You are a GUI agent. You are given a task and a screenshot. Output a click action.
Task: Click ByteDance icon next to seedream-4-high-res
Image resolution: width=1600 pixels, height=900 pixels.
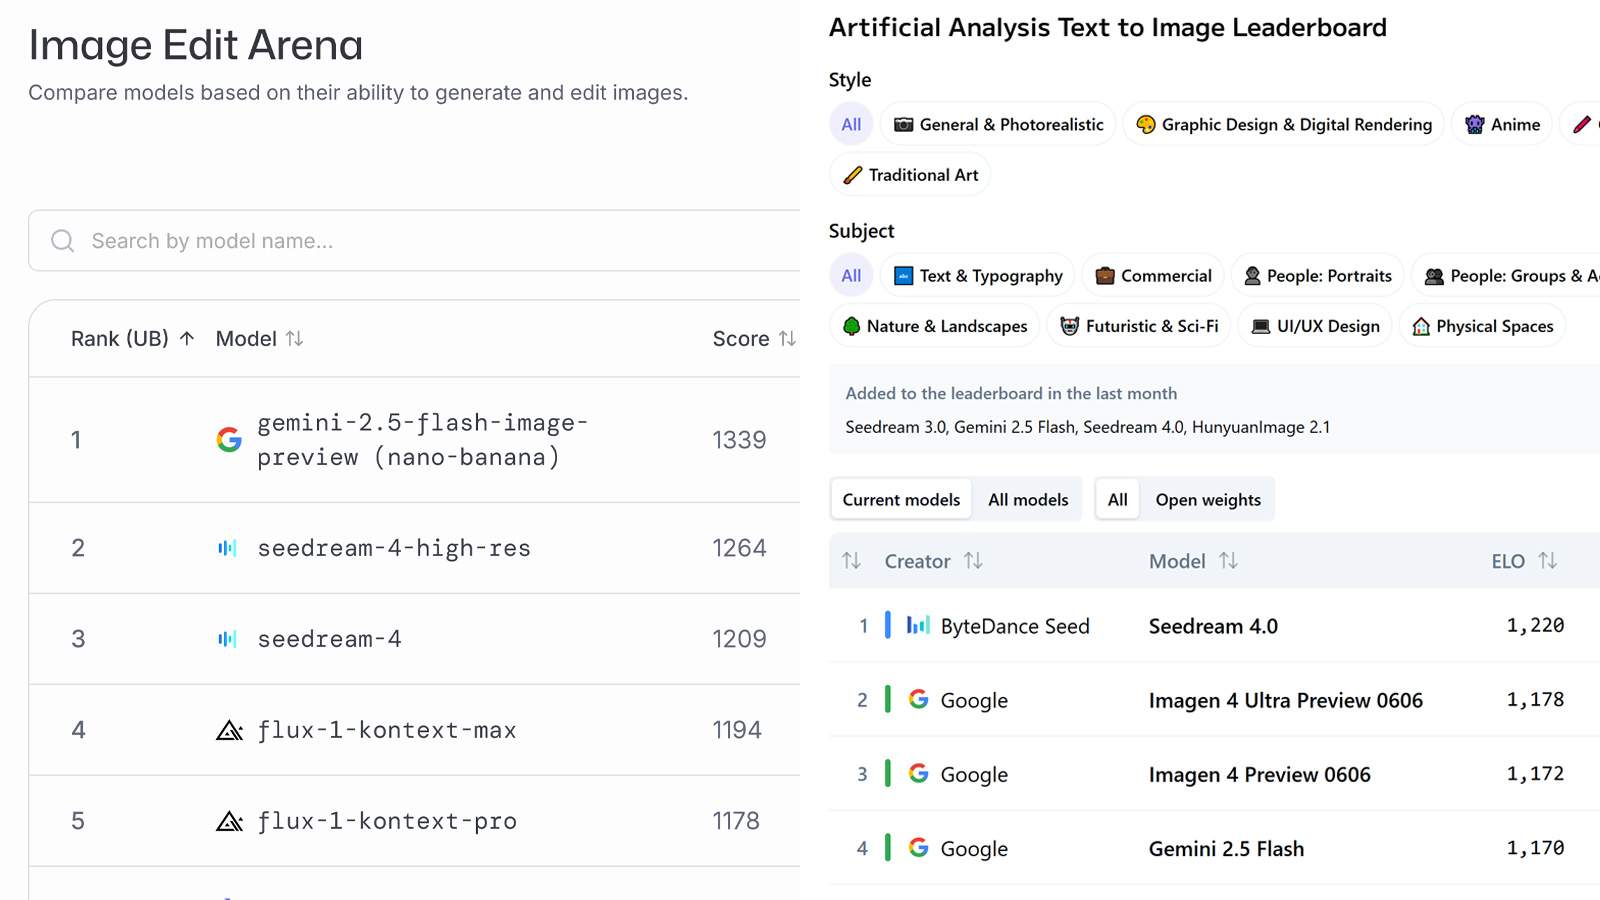click(228, 548)
